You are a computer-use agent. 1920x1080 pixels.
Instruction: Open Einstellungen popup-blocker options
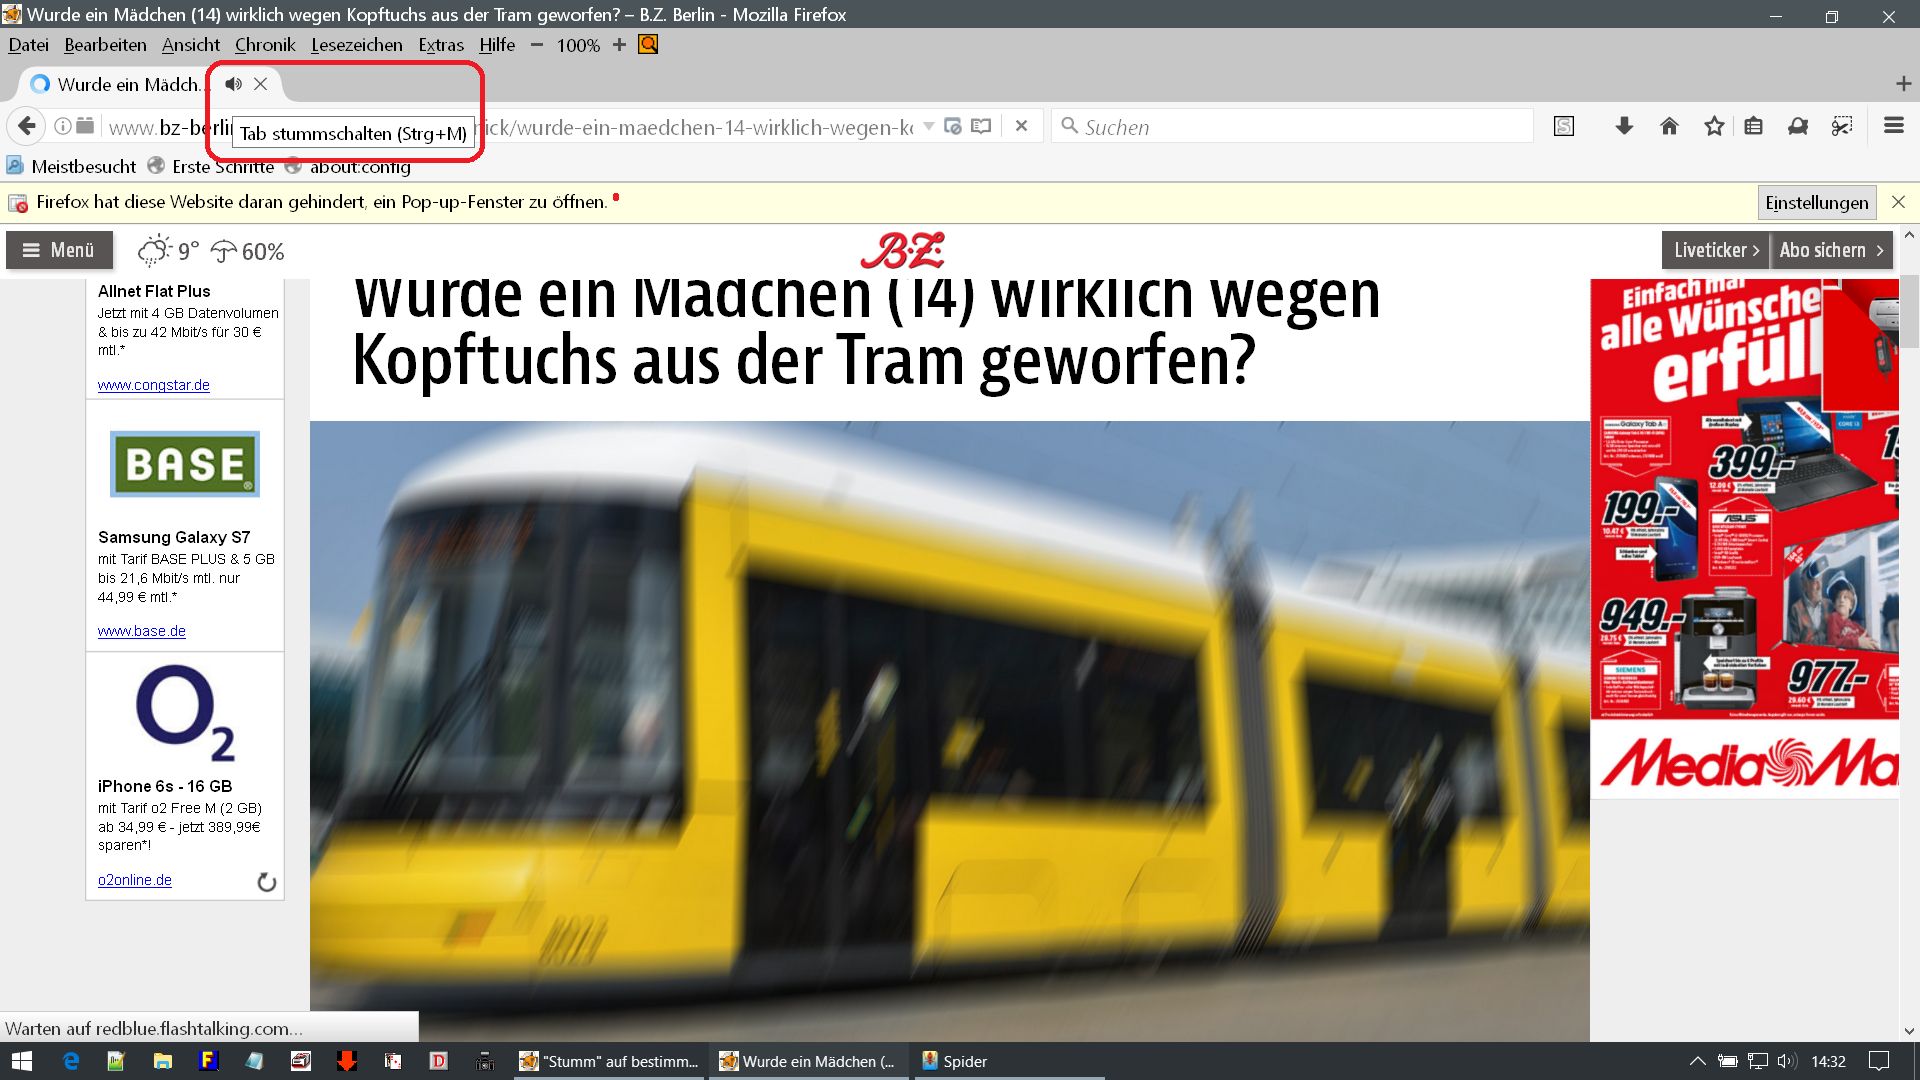[1816, 203]
